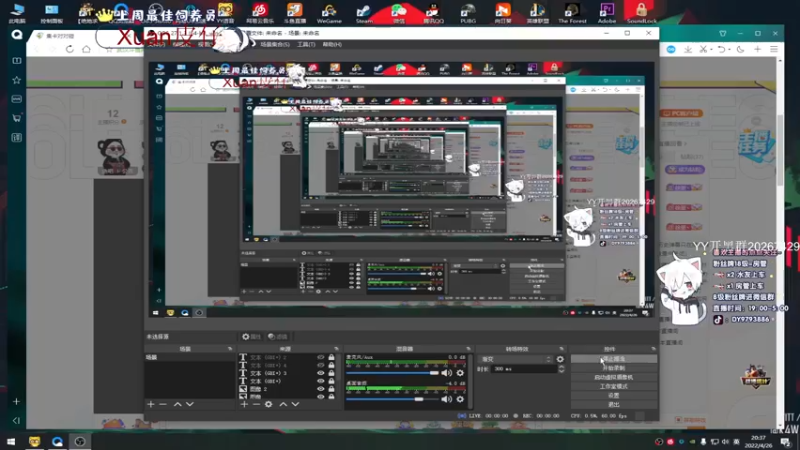This screenshot has width=800, height=450.
Task: Toggle visibility of 文本 (GDI+) 2 source
Action: coord(320,358)
